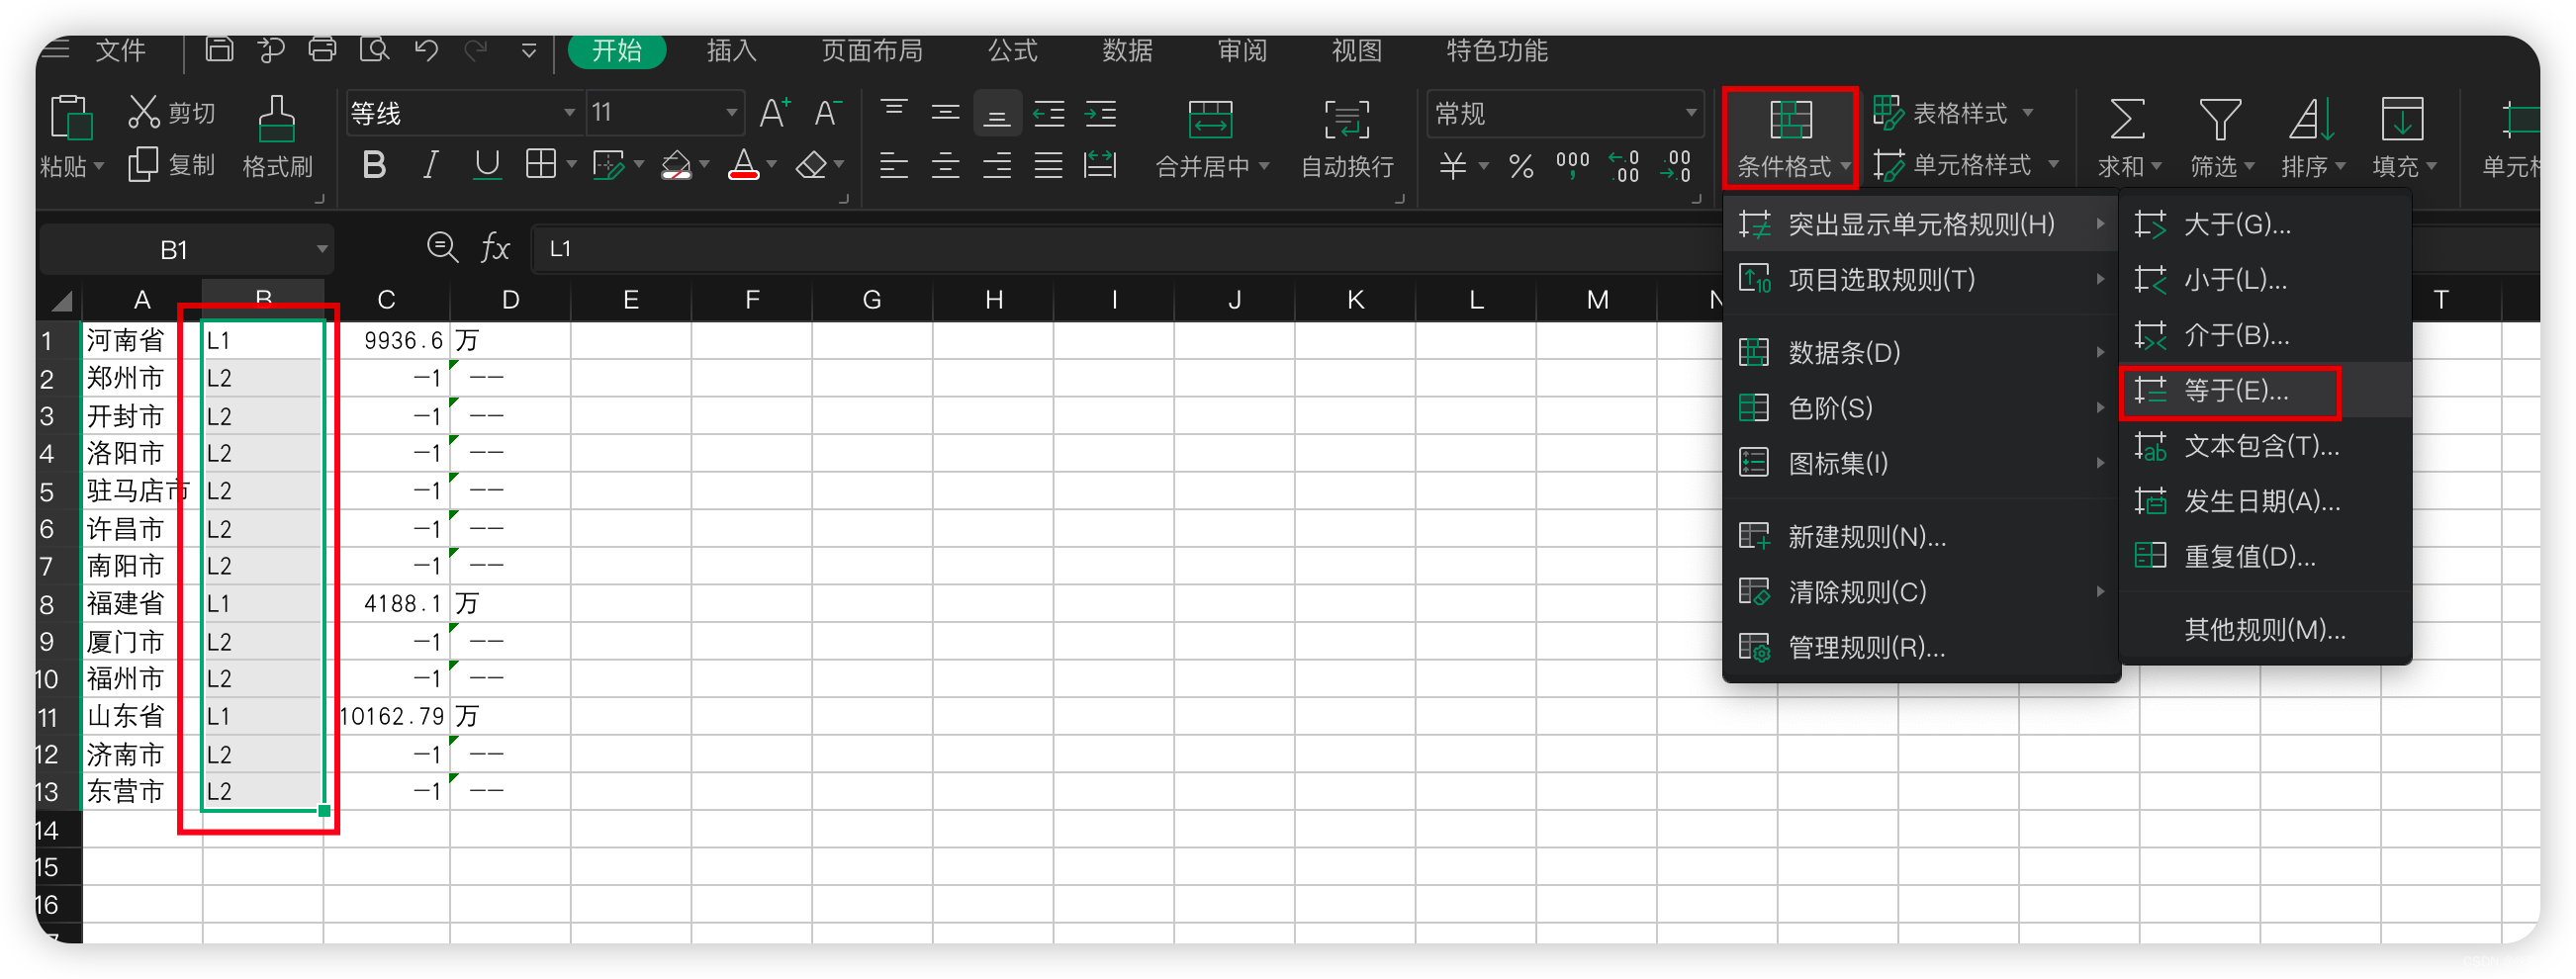The image size is (2576, 979).
Task: Click the Print Preview icon
Action: [x=374, y=50]
